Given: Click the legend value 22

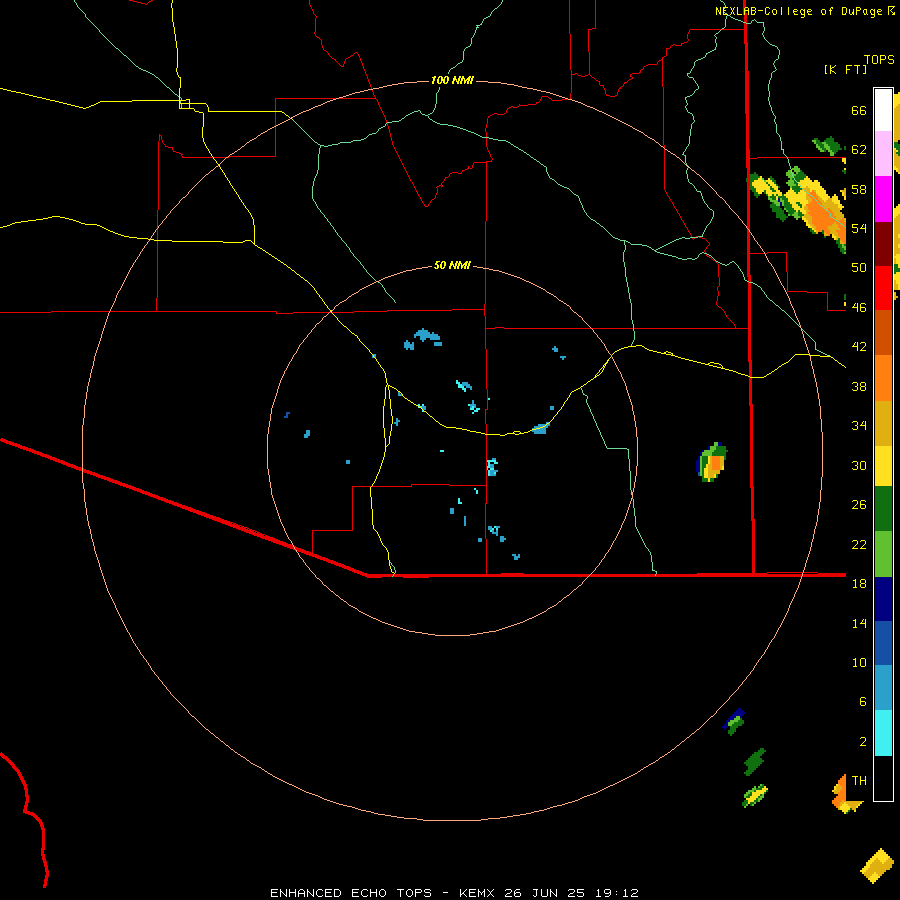Looking at the screenshot, I should [859, 544].
